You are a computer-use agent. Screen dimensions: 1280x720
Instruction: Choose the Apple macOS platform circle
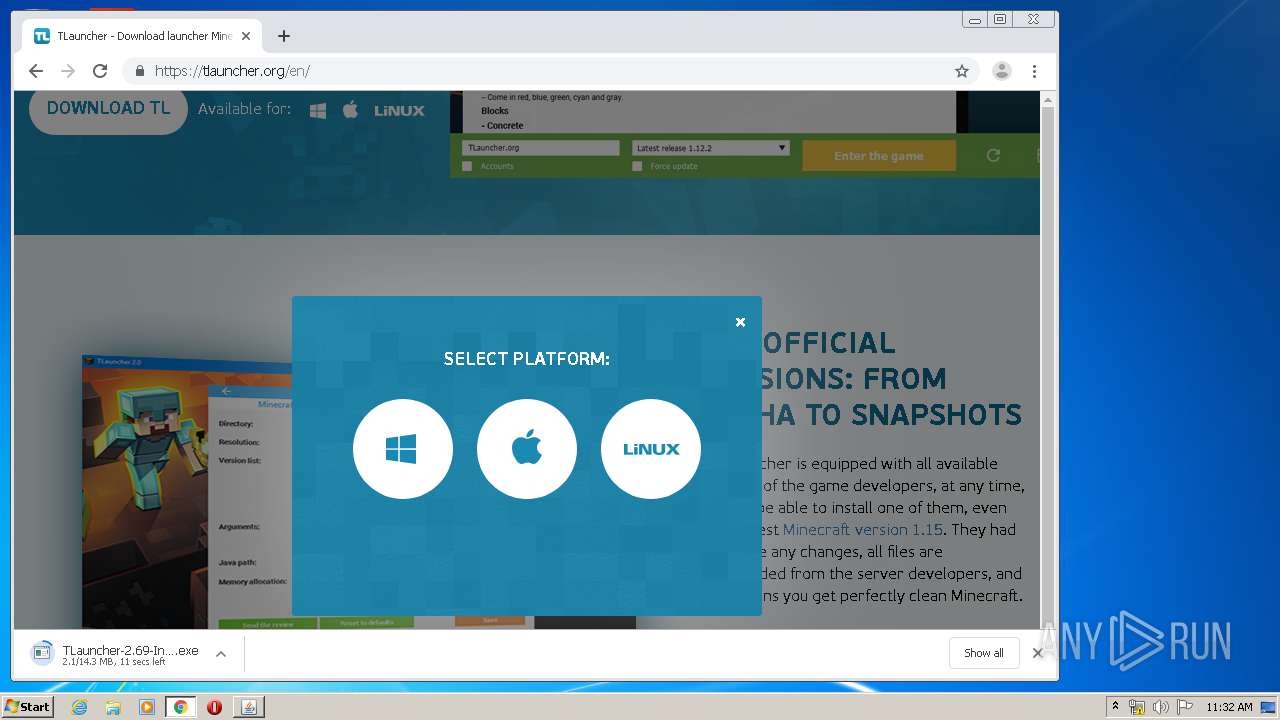(527, 449)
